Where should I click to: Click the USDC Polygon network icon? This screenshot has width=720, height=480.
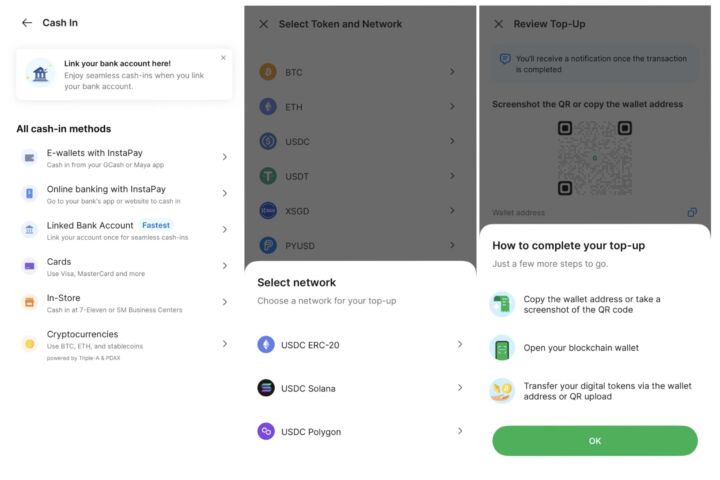pos(266,431)
